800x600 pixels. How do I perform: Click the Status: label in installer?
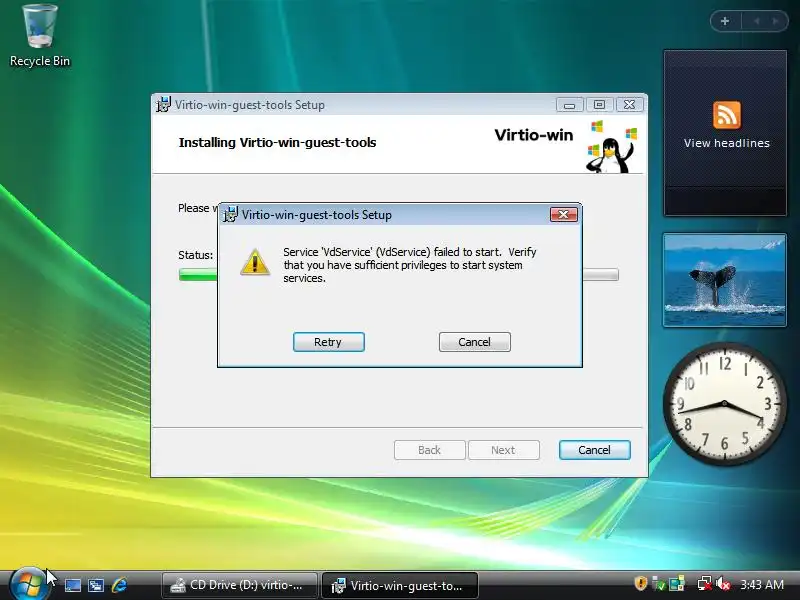click(x=195, y=255)
